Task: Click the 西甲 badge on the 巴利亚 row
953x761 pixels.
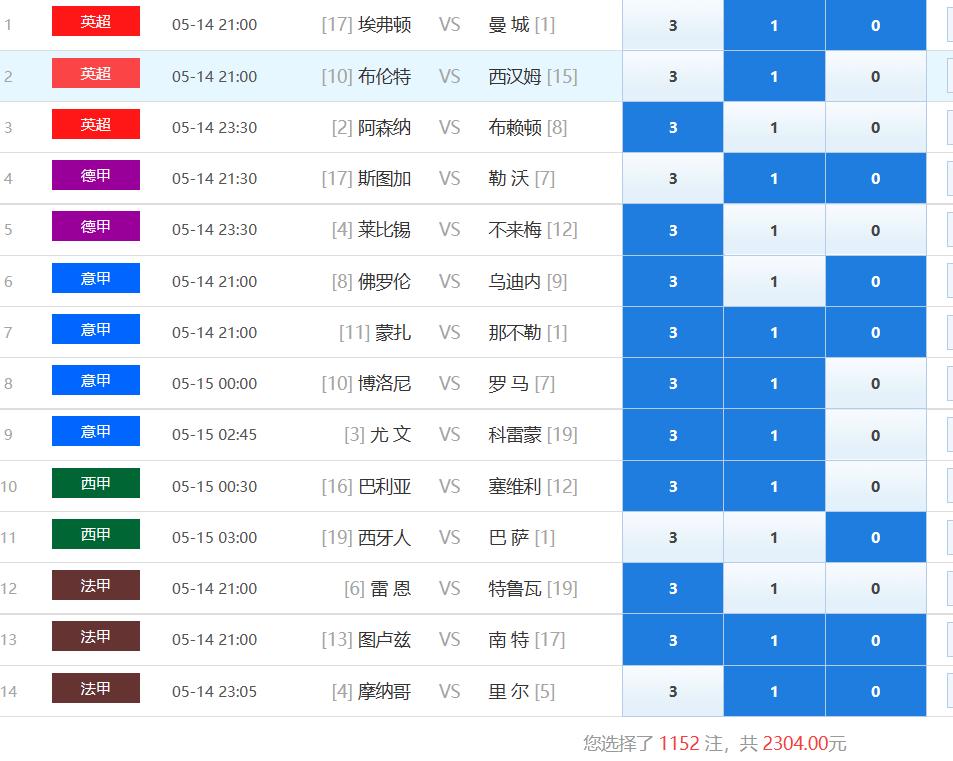Action: 95,484
